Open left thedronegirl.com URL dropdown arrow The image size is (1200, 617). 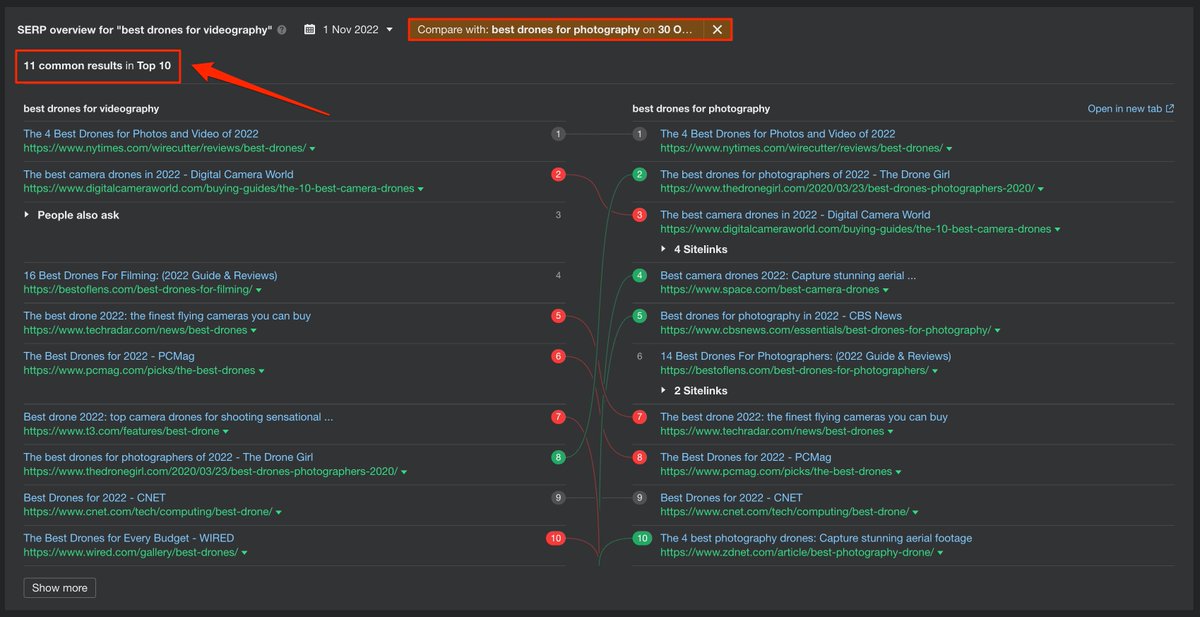pos(404,472)
